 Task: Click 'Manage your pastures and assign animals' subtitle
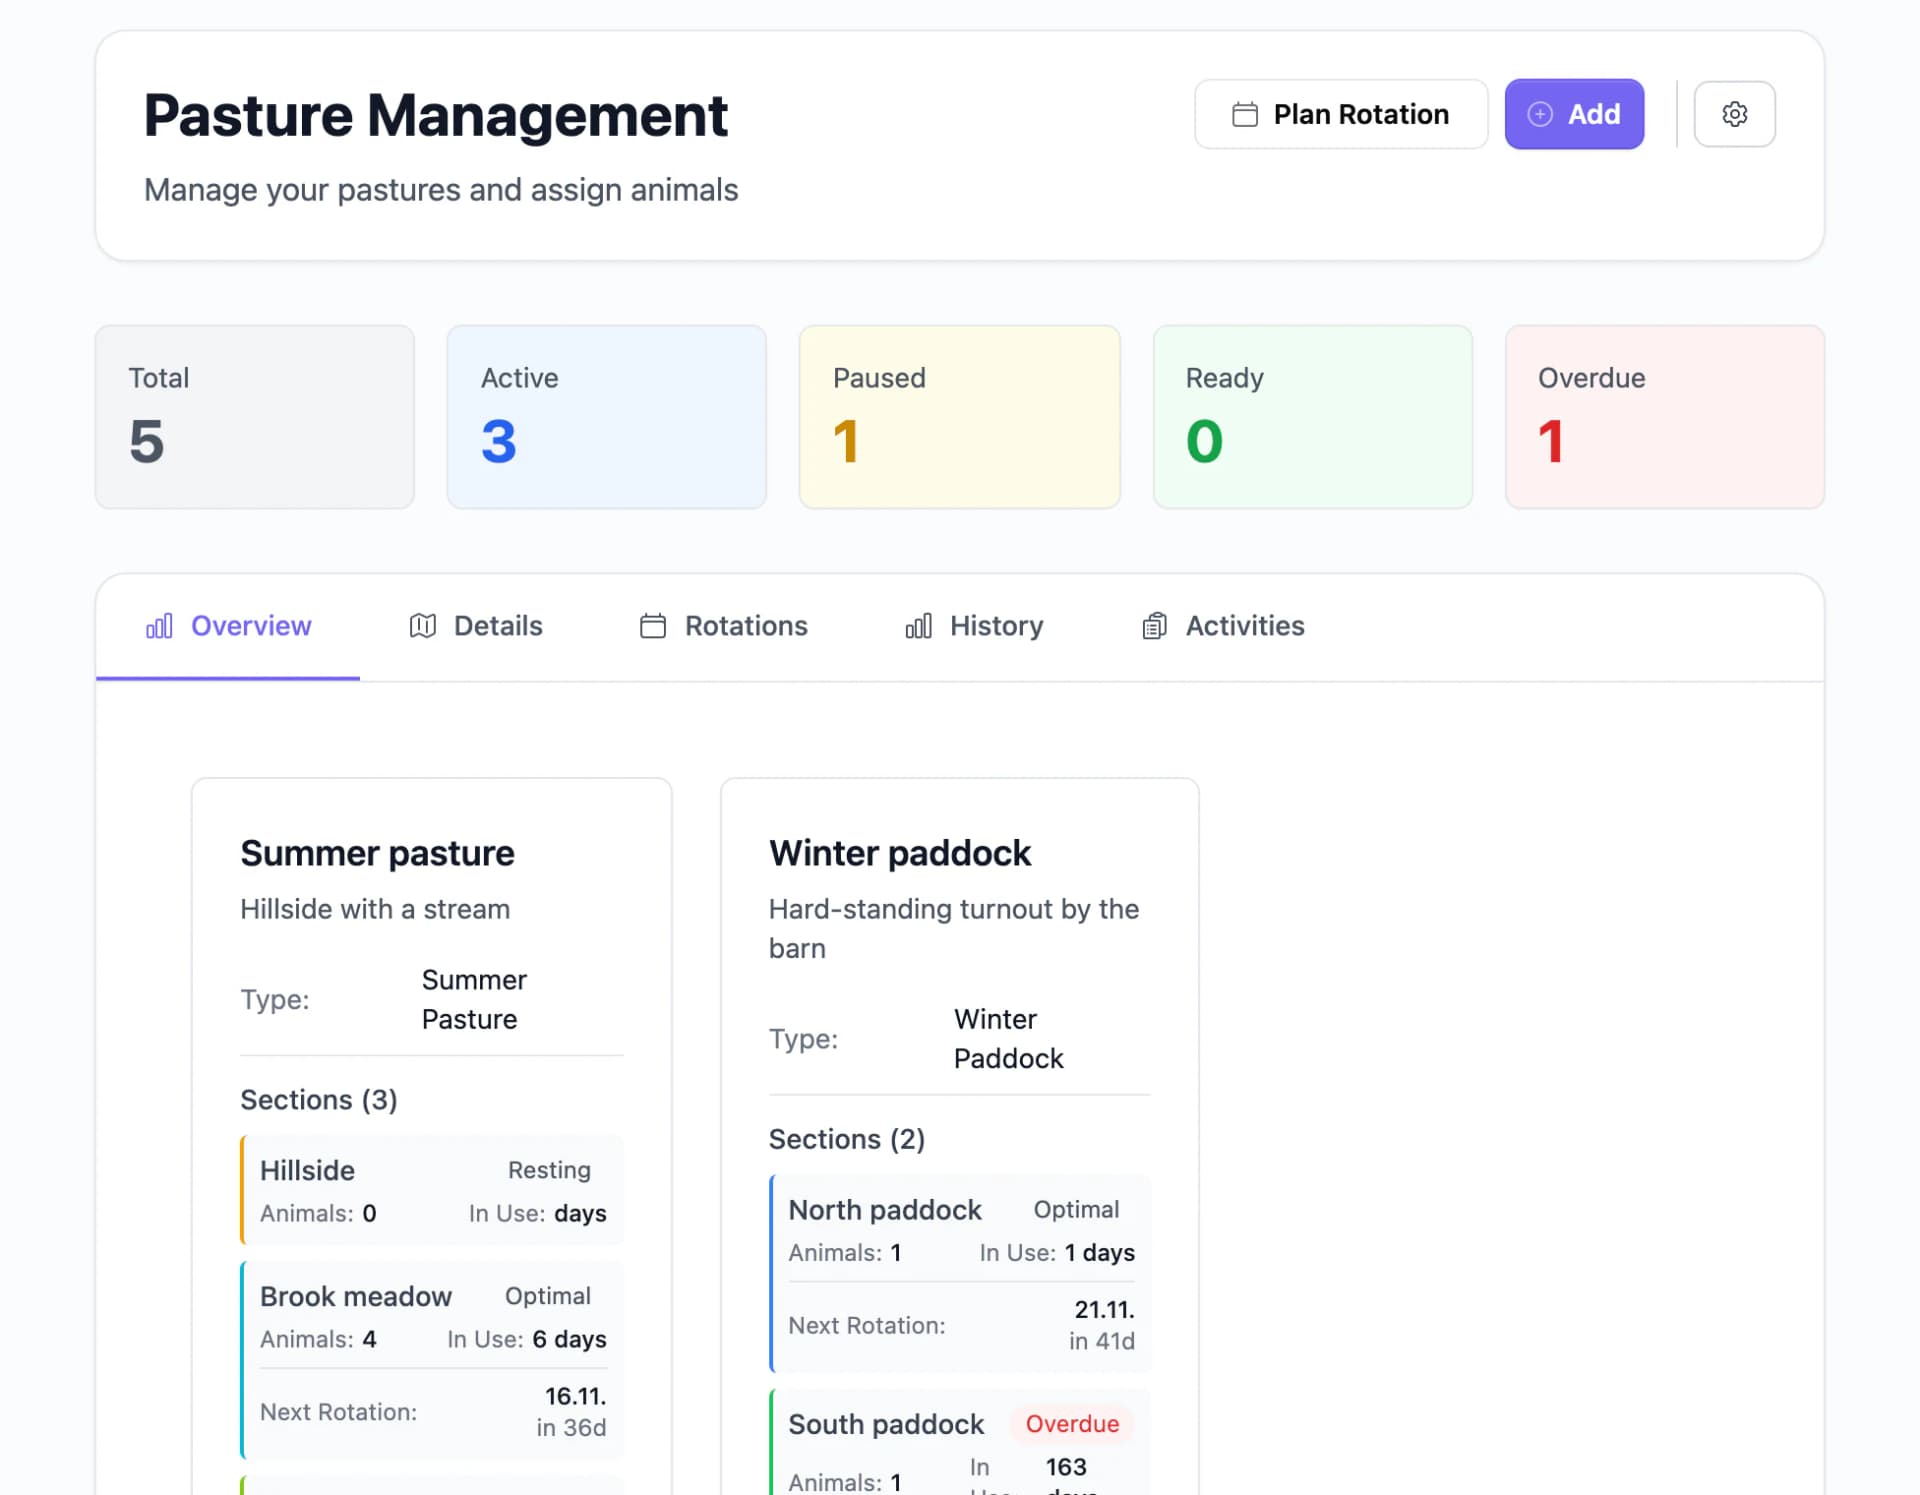[x=441, y=190]
